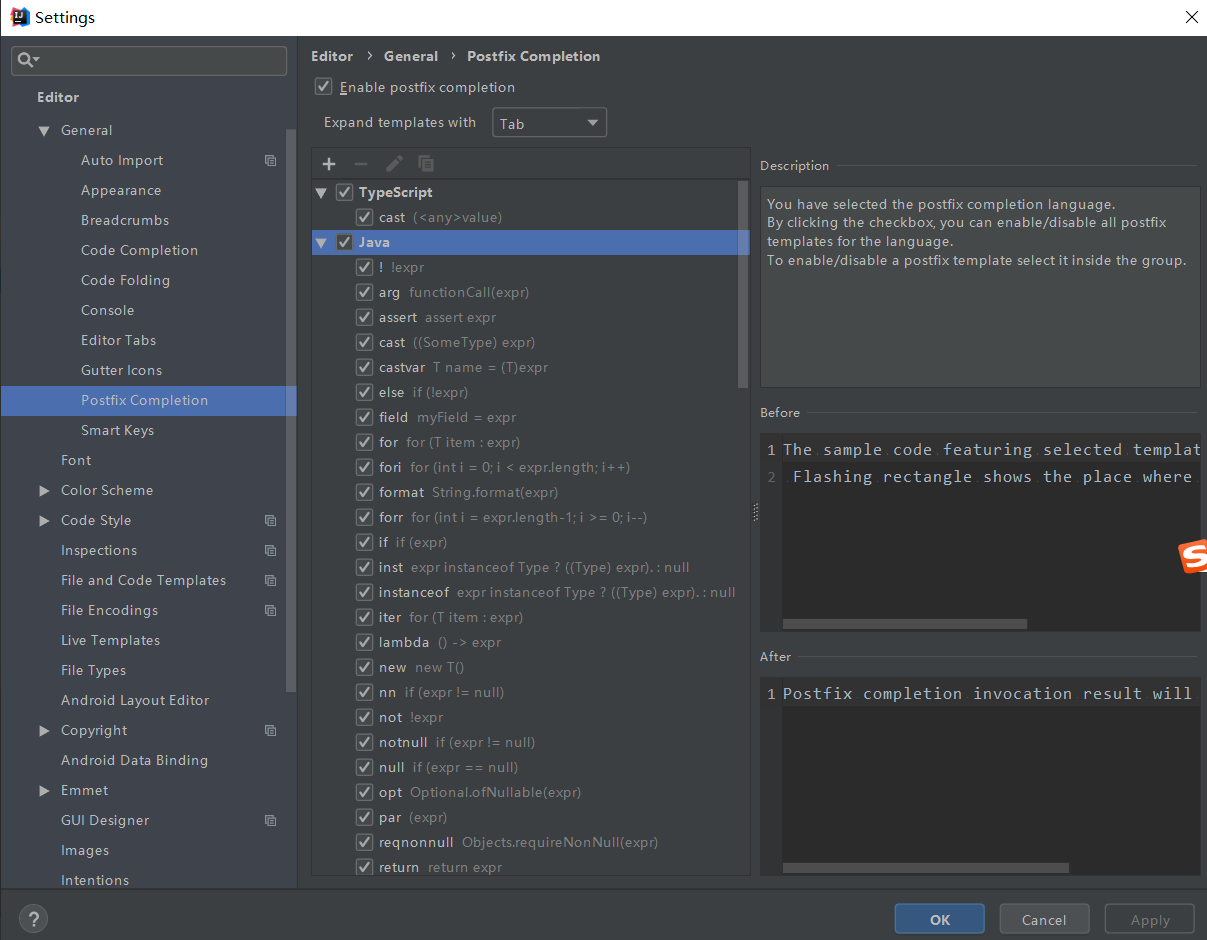Uncheck the notnull template checkbox
The image size is (1207, 940).
coord(364,742)
